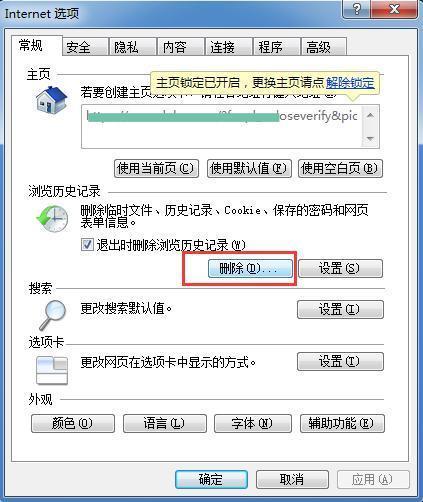Click the 字体(N) button

coord(253,423)
